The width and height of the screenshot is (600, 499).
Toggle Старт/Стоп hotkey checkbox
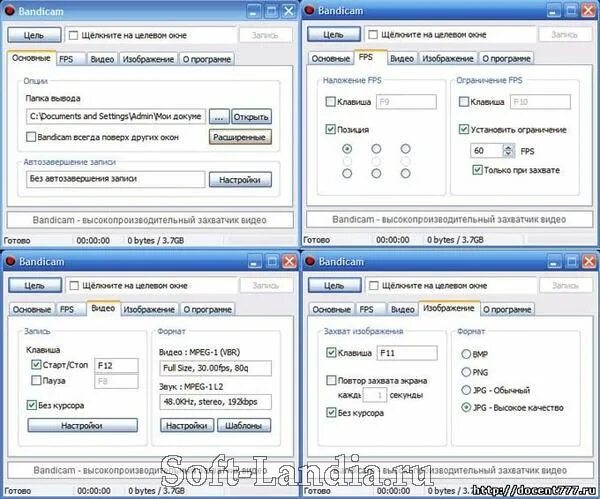pyautogui.click(x=36, y=365)
